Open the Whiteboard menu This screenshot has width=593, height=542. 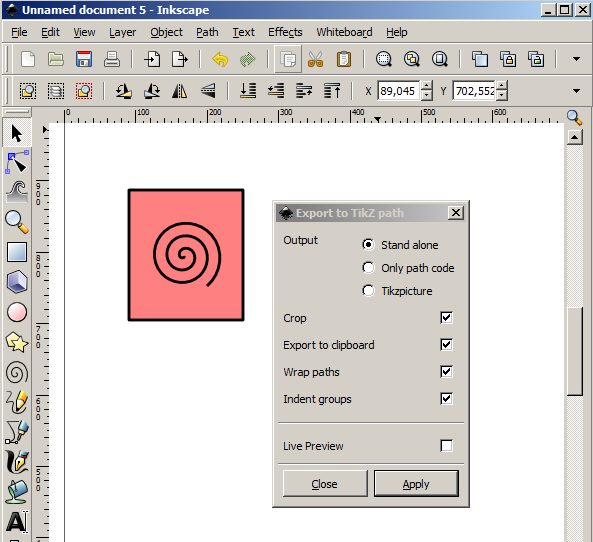coord(344,32)
